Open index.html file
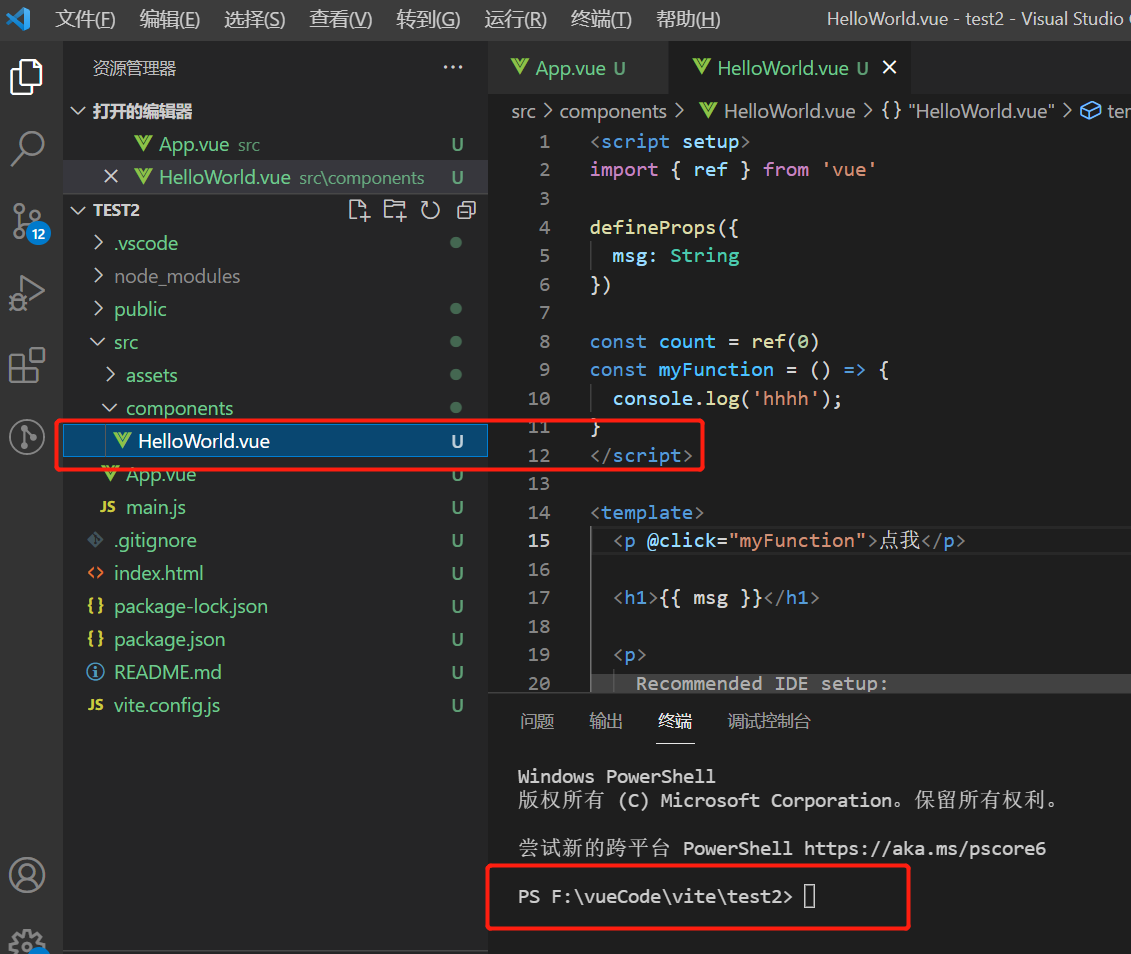The image size is (1131, 954). [276, 573]
